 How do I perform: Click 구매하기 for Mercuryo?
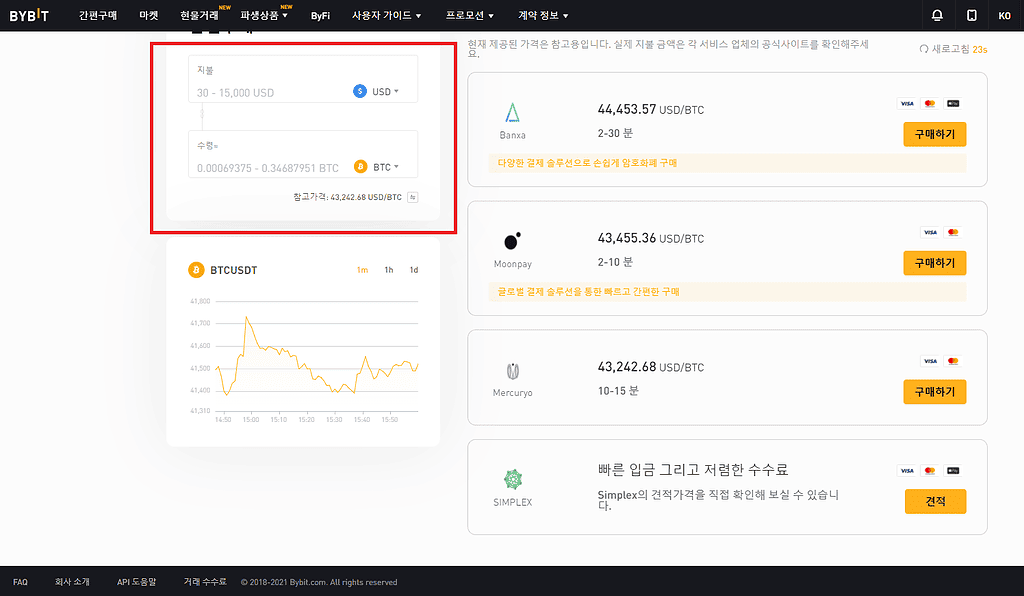tap(935, 391)
